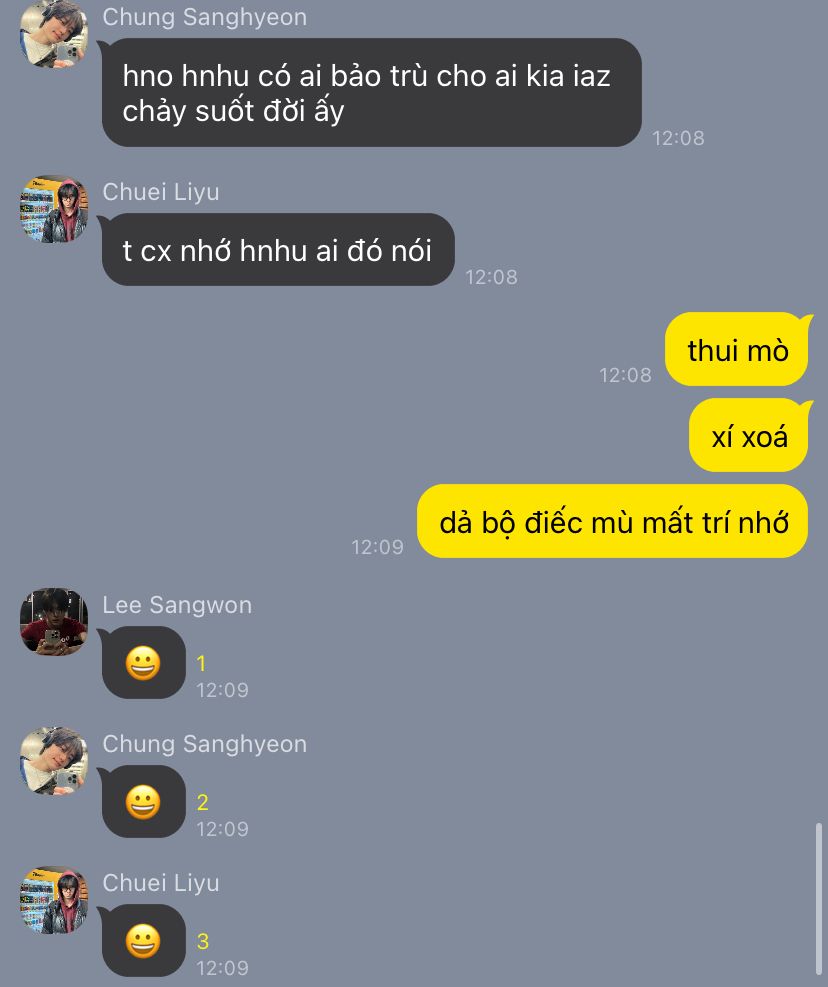Click the unread count 3 beside Chuei Liyu's emoji

[202, 941]
